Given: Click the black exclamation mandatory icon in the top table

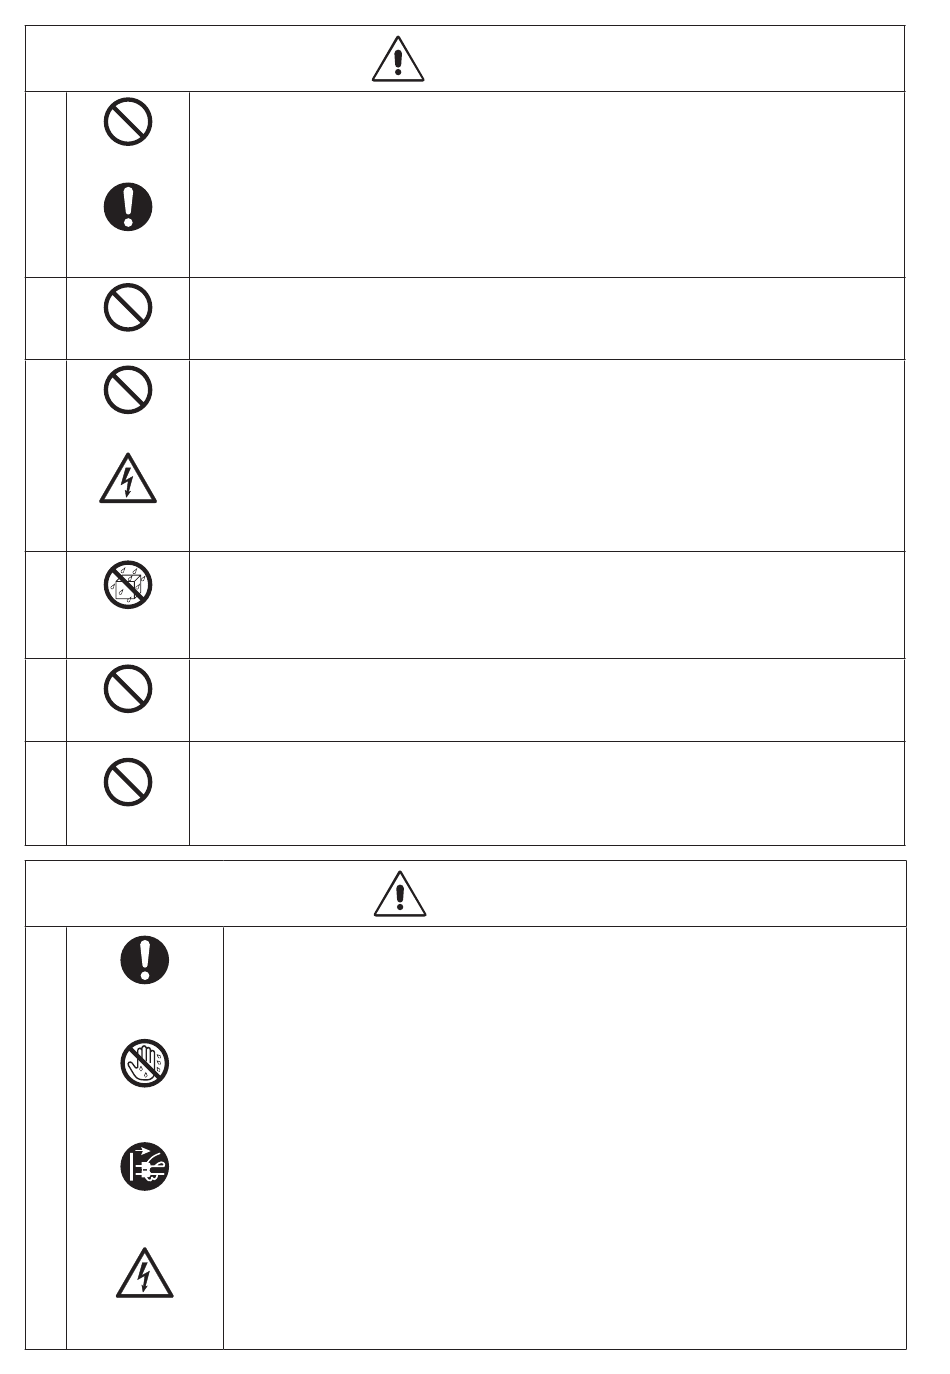Looking at the screenshot, I should [128, 208].
